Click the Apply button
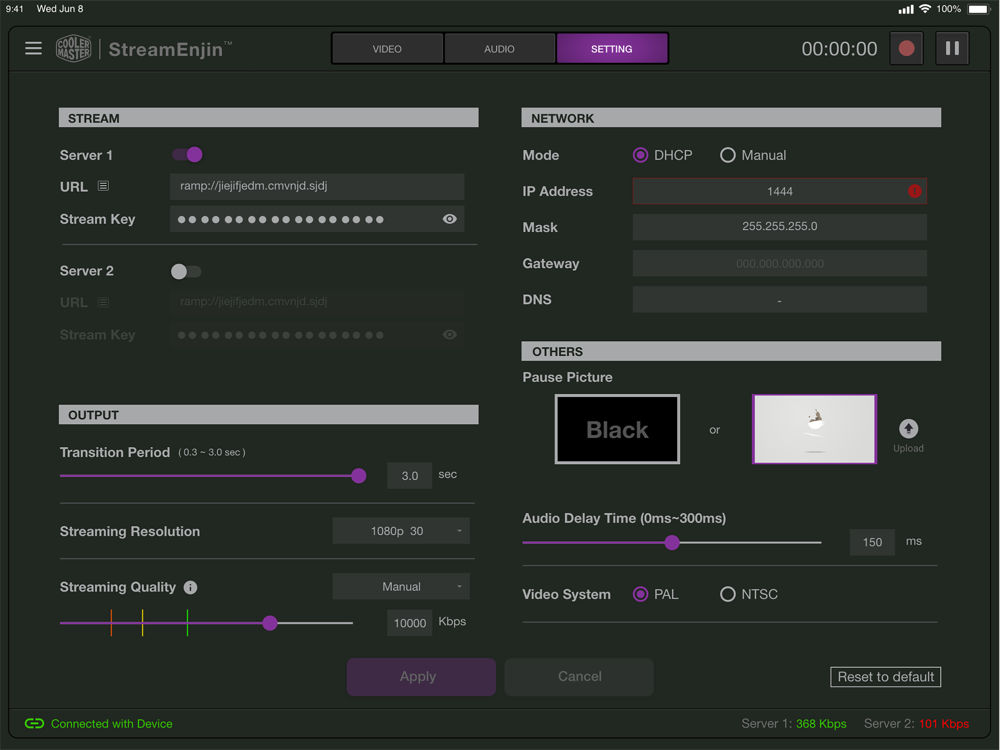The image size is (1000, 750). (421, 677)
